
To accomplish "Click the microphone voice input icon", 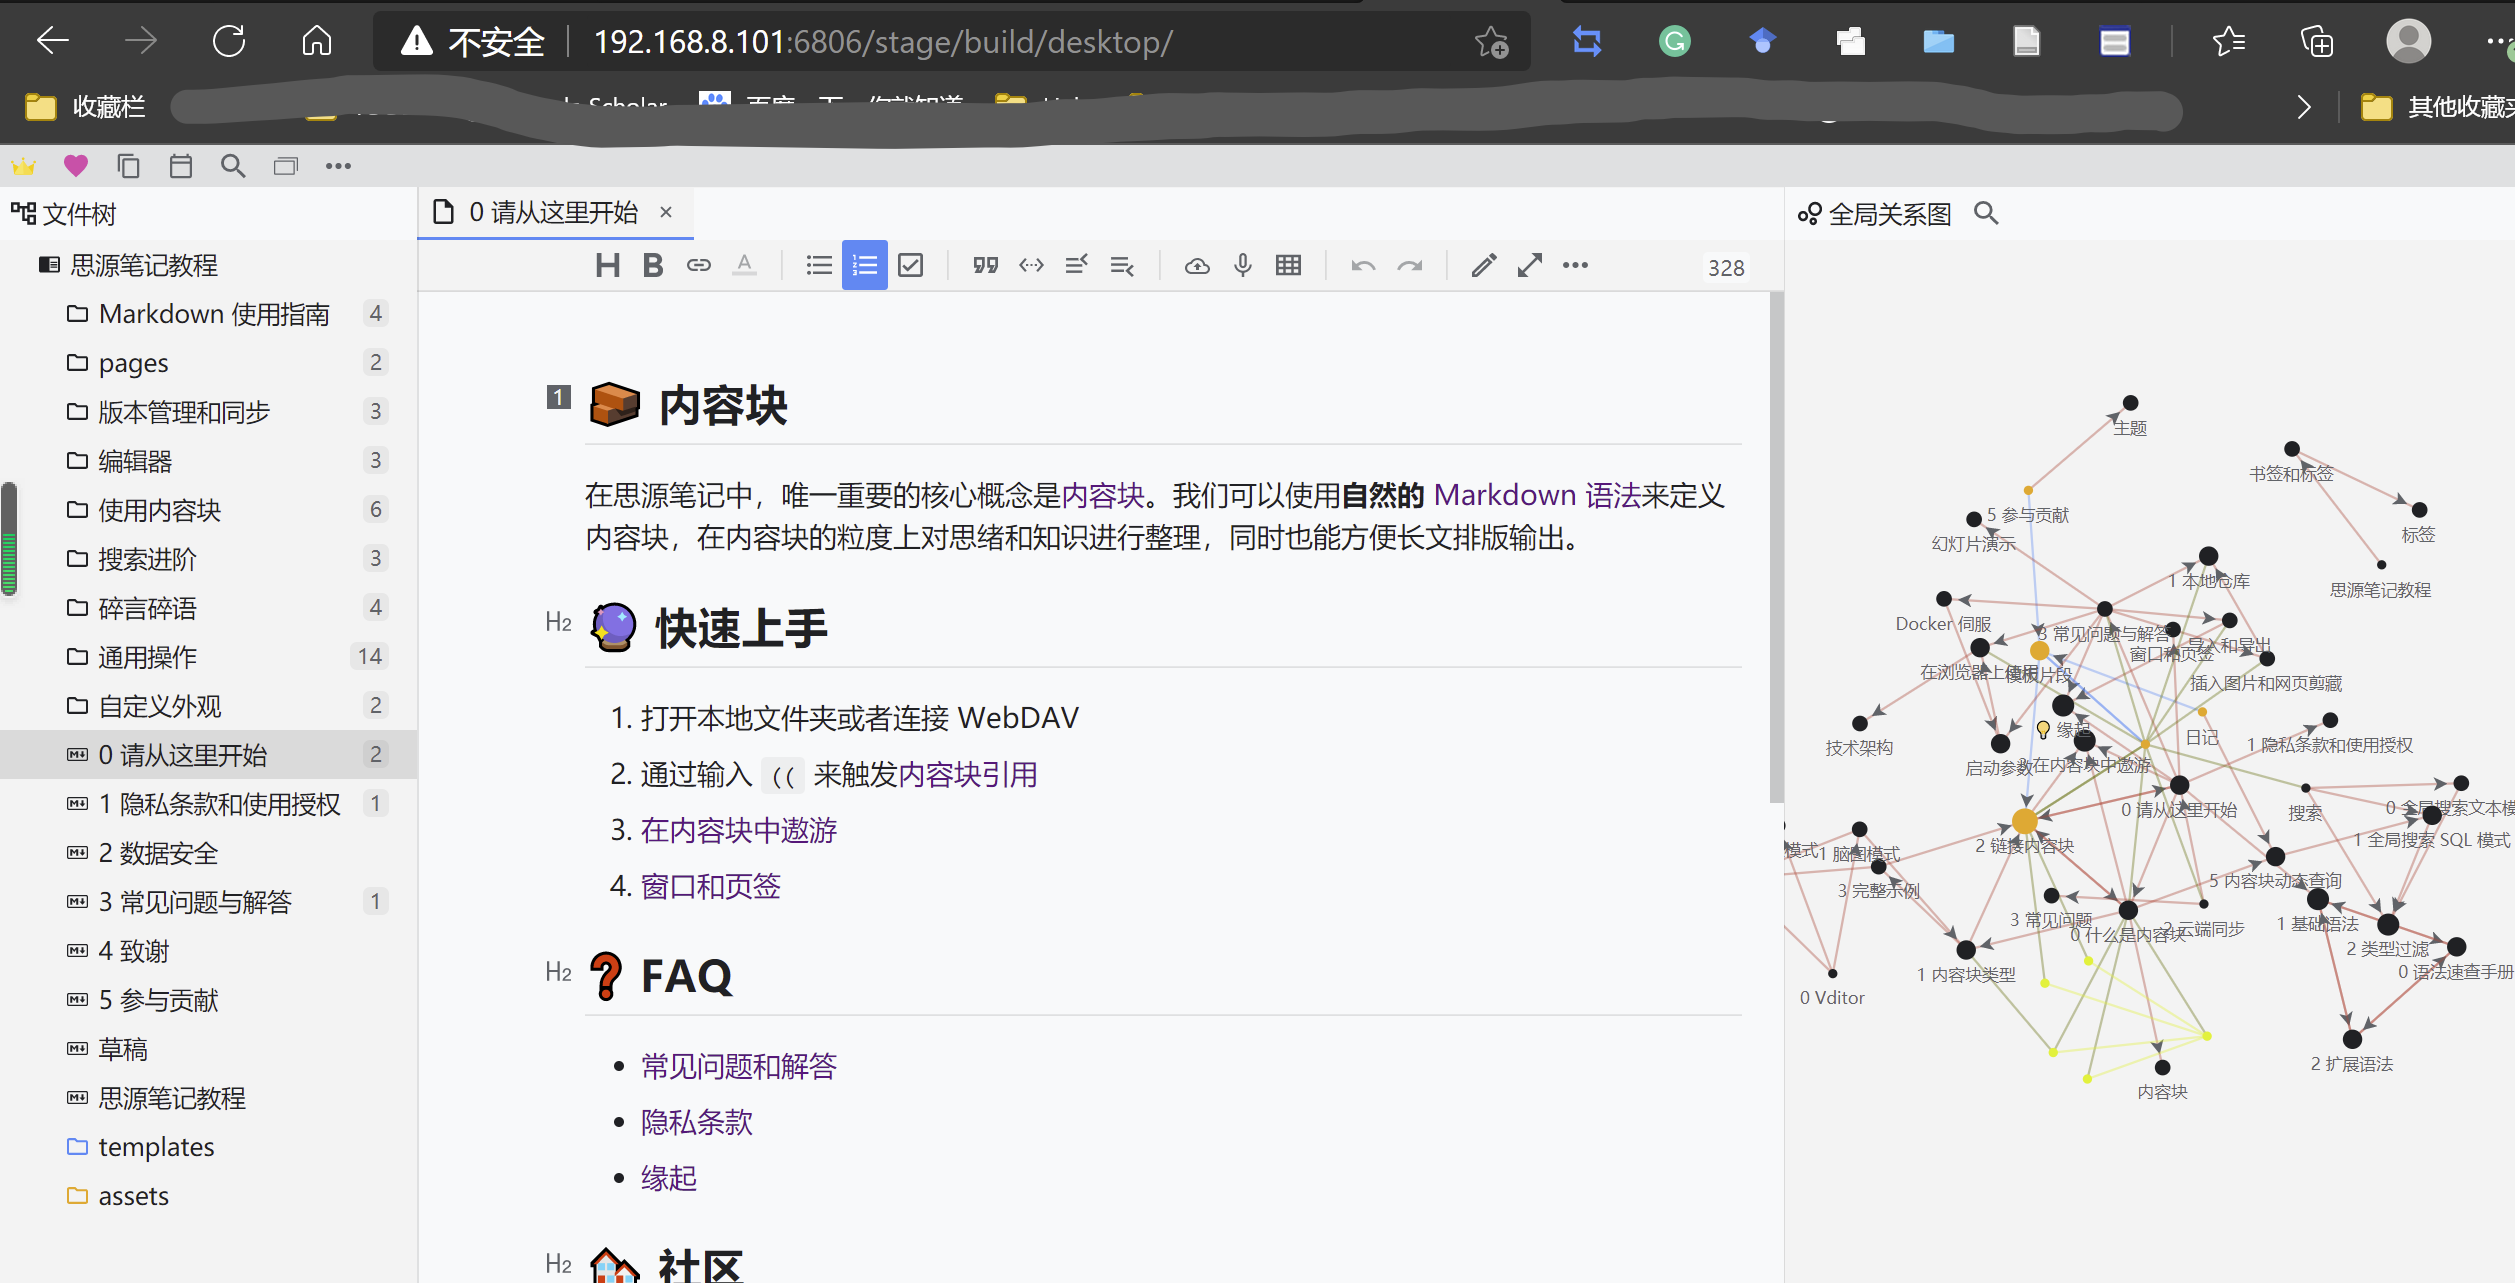I will tap(1242, 265).
